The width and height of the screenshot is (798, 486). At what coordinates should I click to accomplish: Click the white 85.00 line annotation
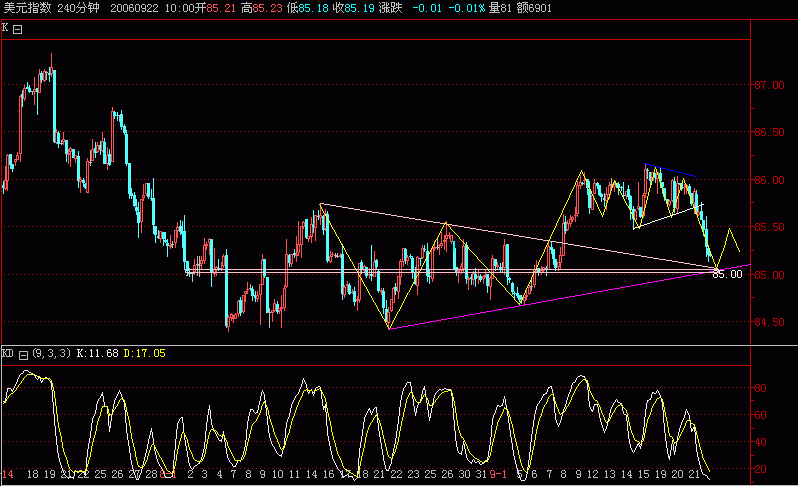(727, 274)
